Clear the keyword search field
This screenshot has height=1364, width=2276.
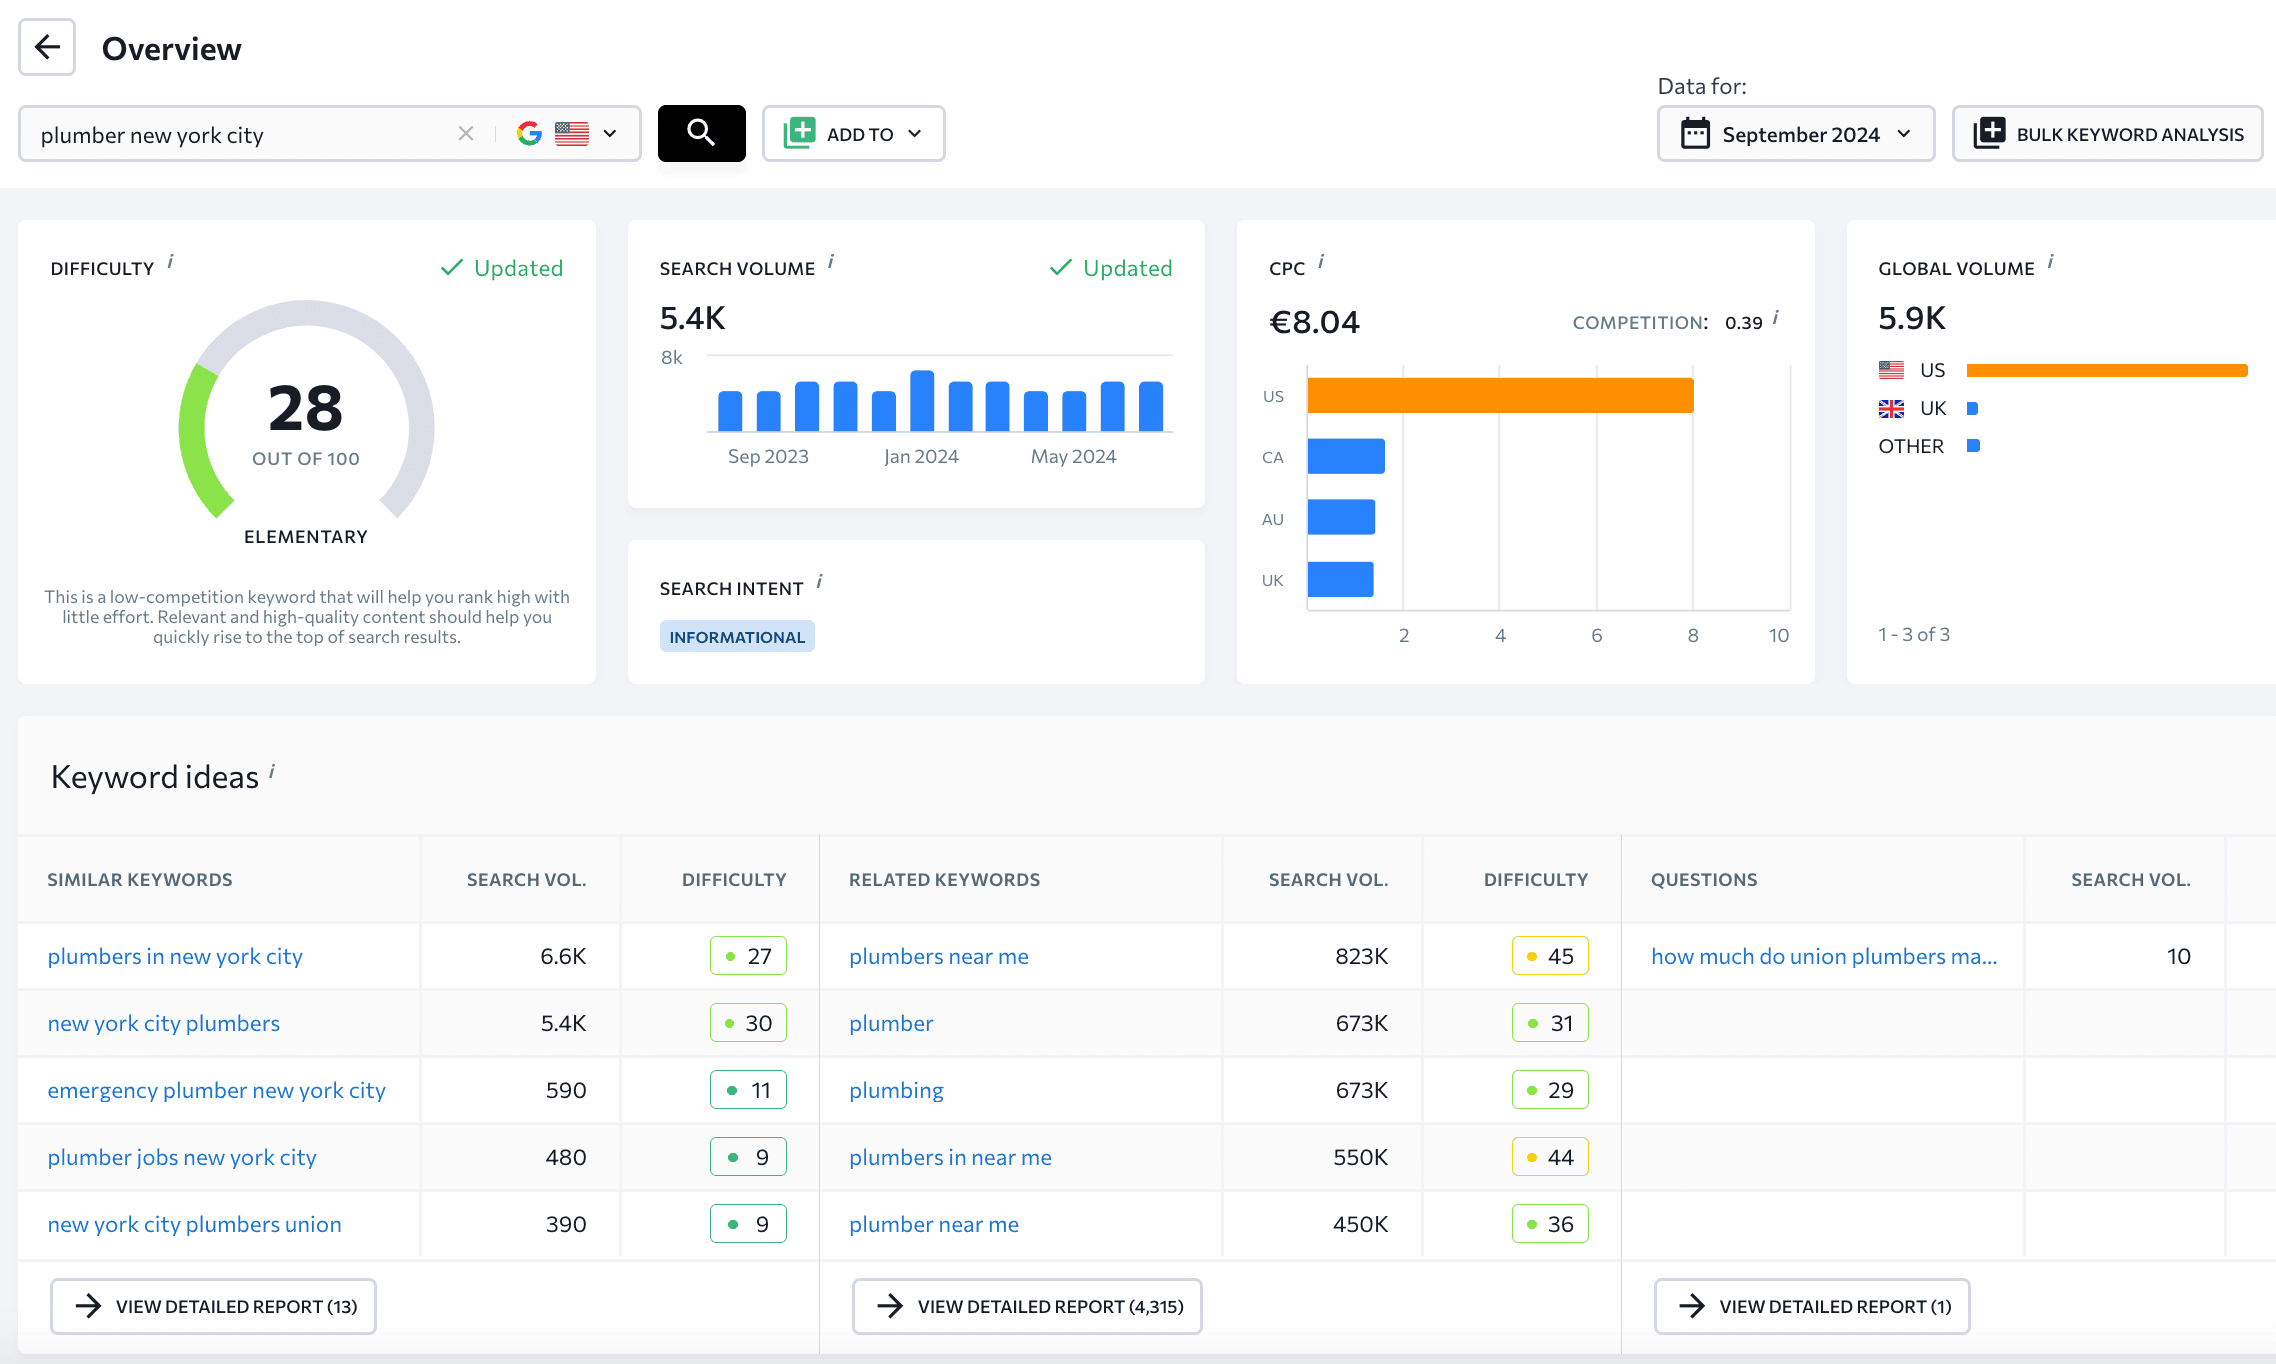pyautogui.click(x=466, y=133)
